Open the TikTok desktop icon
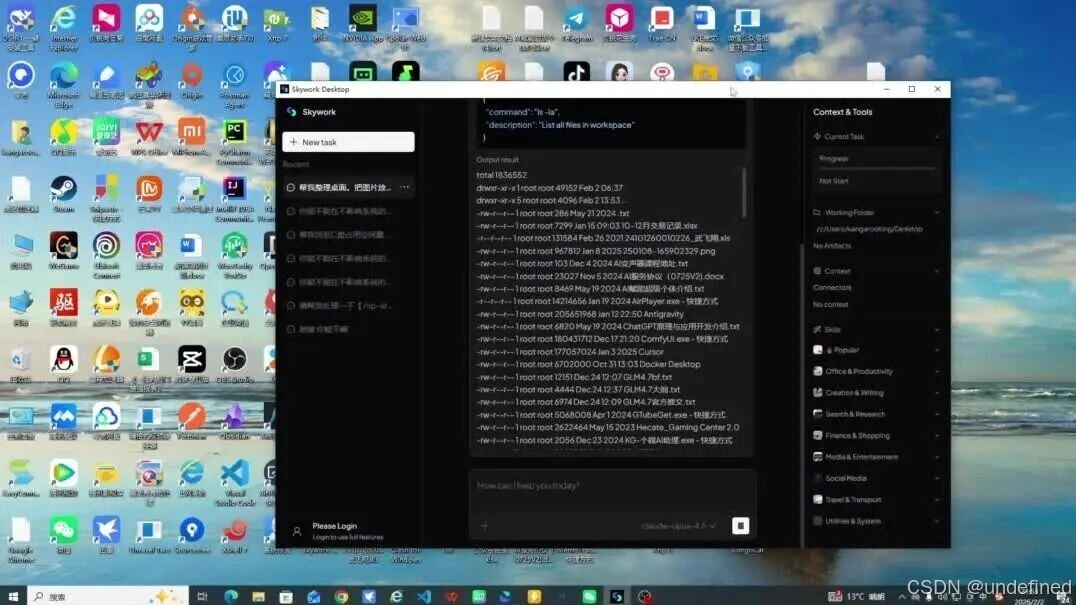Screen dimensions: 1076x605 (x=576, y=71)
